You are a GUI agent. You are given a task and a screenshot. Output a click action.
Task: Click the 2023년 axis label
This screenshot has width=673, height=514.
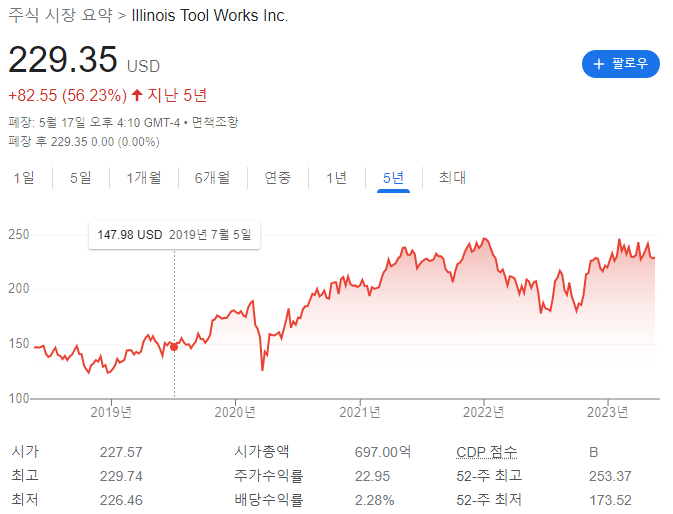click(x=608, y=412)
